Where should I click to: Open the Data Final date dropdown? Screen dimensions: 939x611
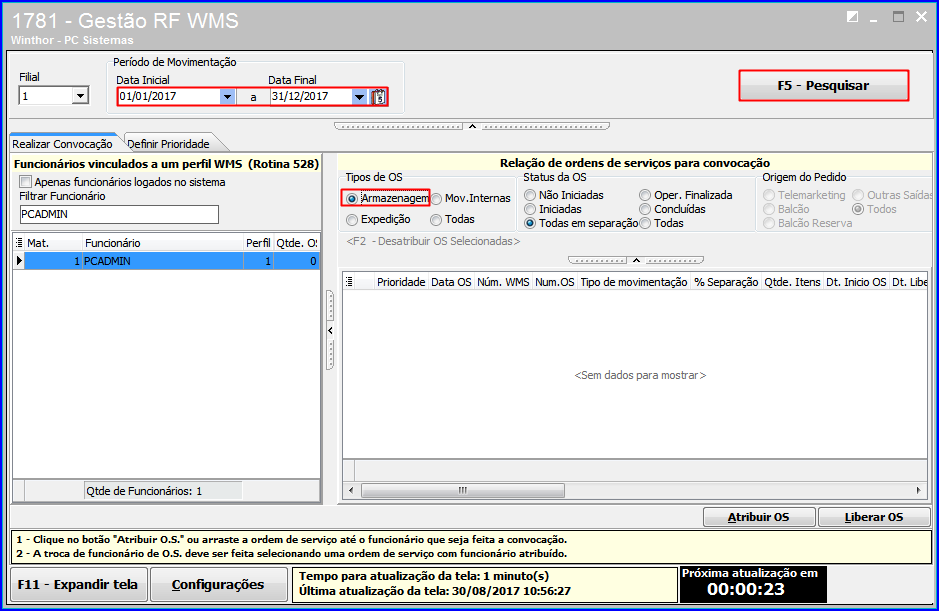tap(359, 96)
